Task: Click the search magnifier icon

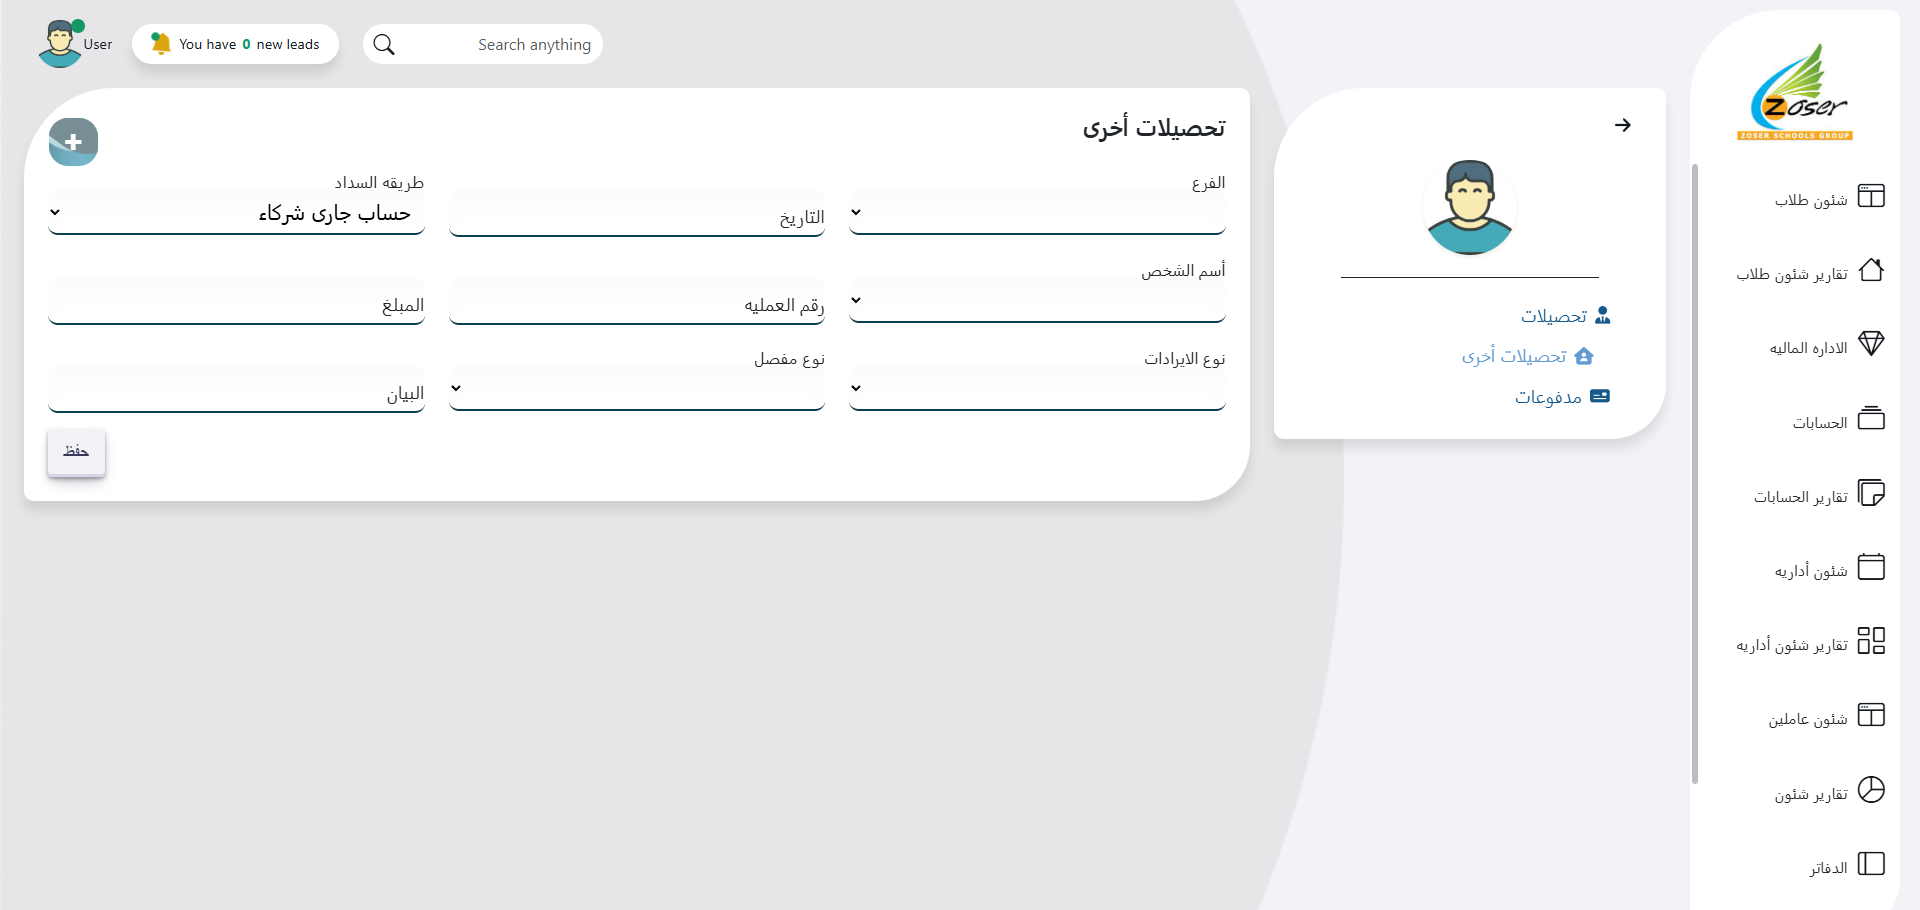Action: pos(384,45)
